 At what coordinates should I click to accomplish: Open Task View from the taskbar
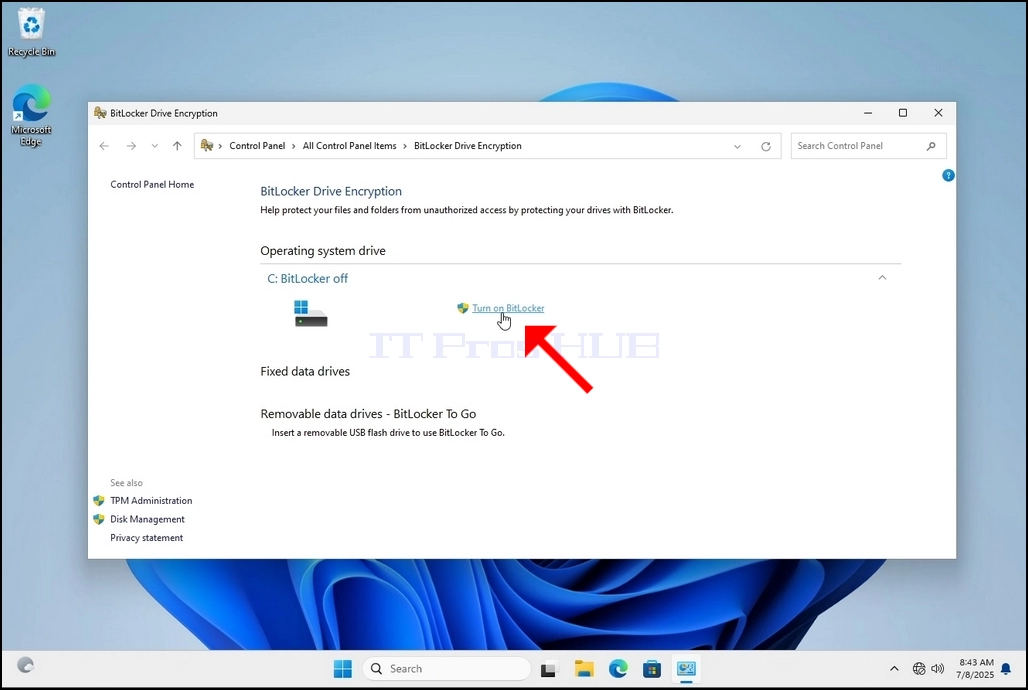tap(548, 669)
